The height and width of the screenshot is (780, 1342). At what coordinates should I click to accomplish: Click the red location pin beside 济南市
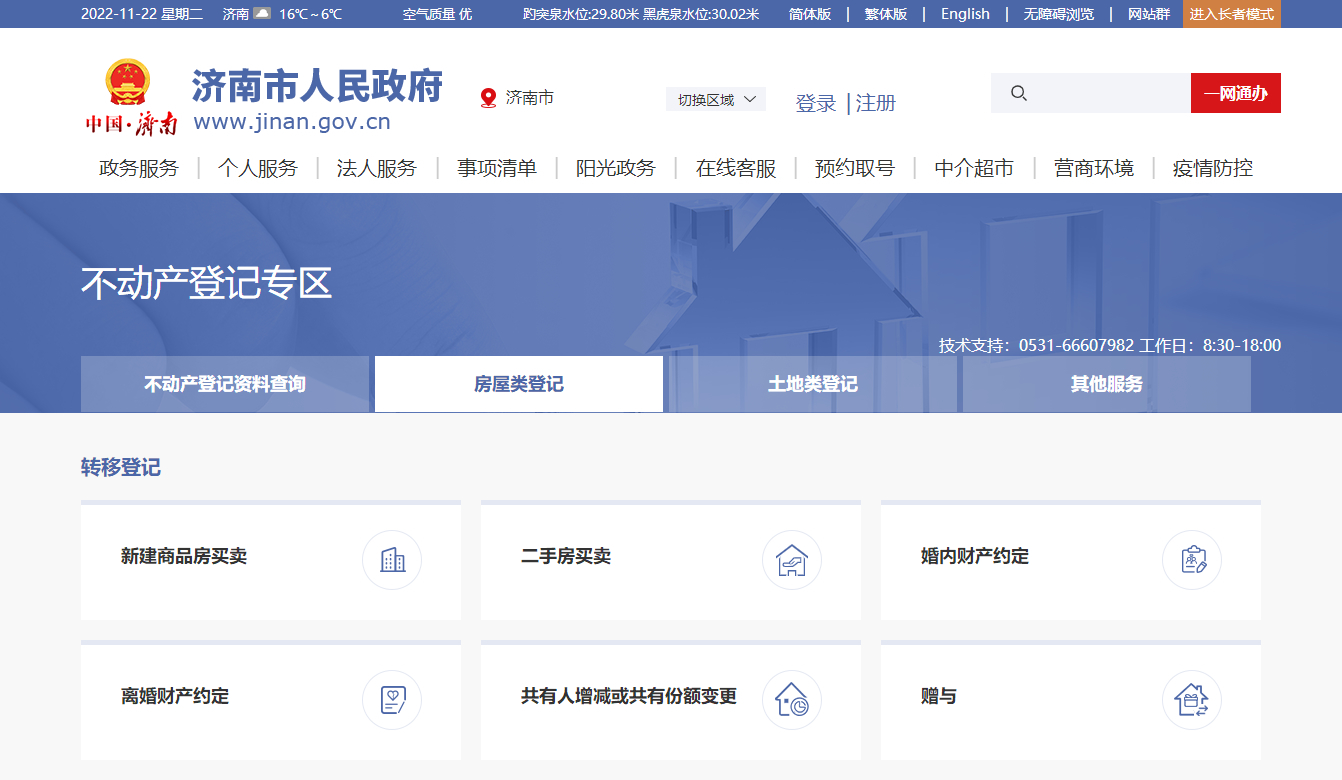click(488, 98)
